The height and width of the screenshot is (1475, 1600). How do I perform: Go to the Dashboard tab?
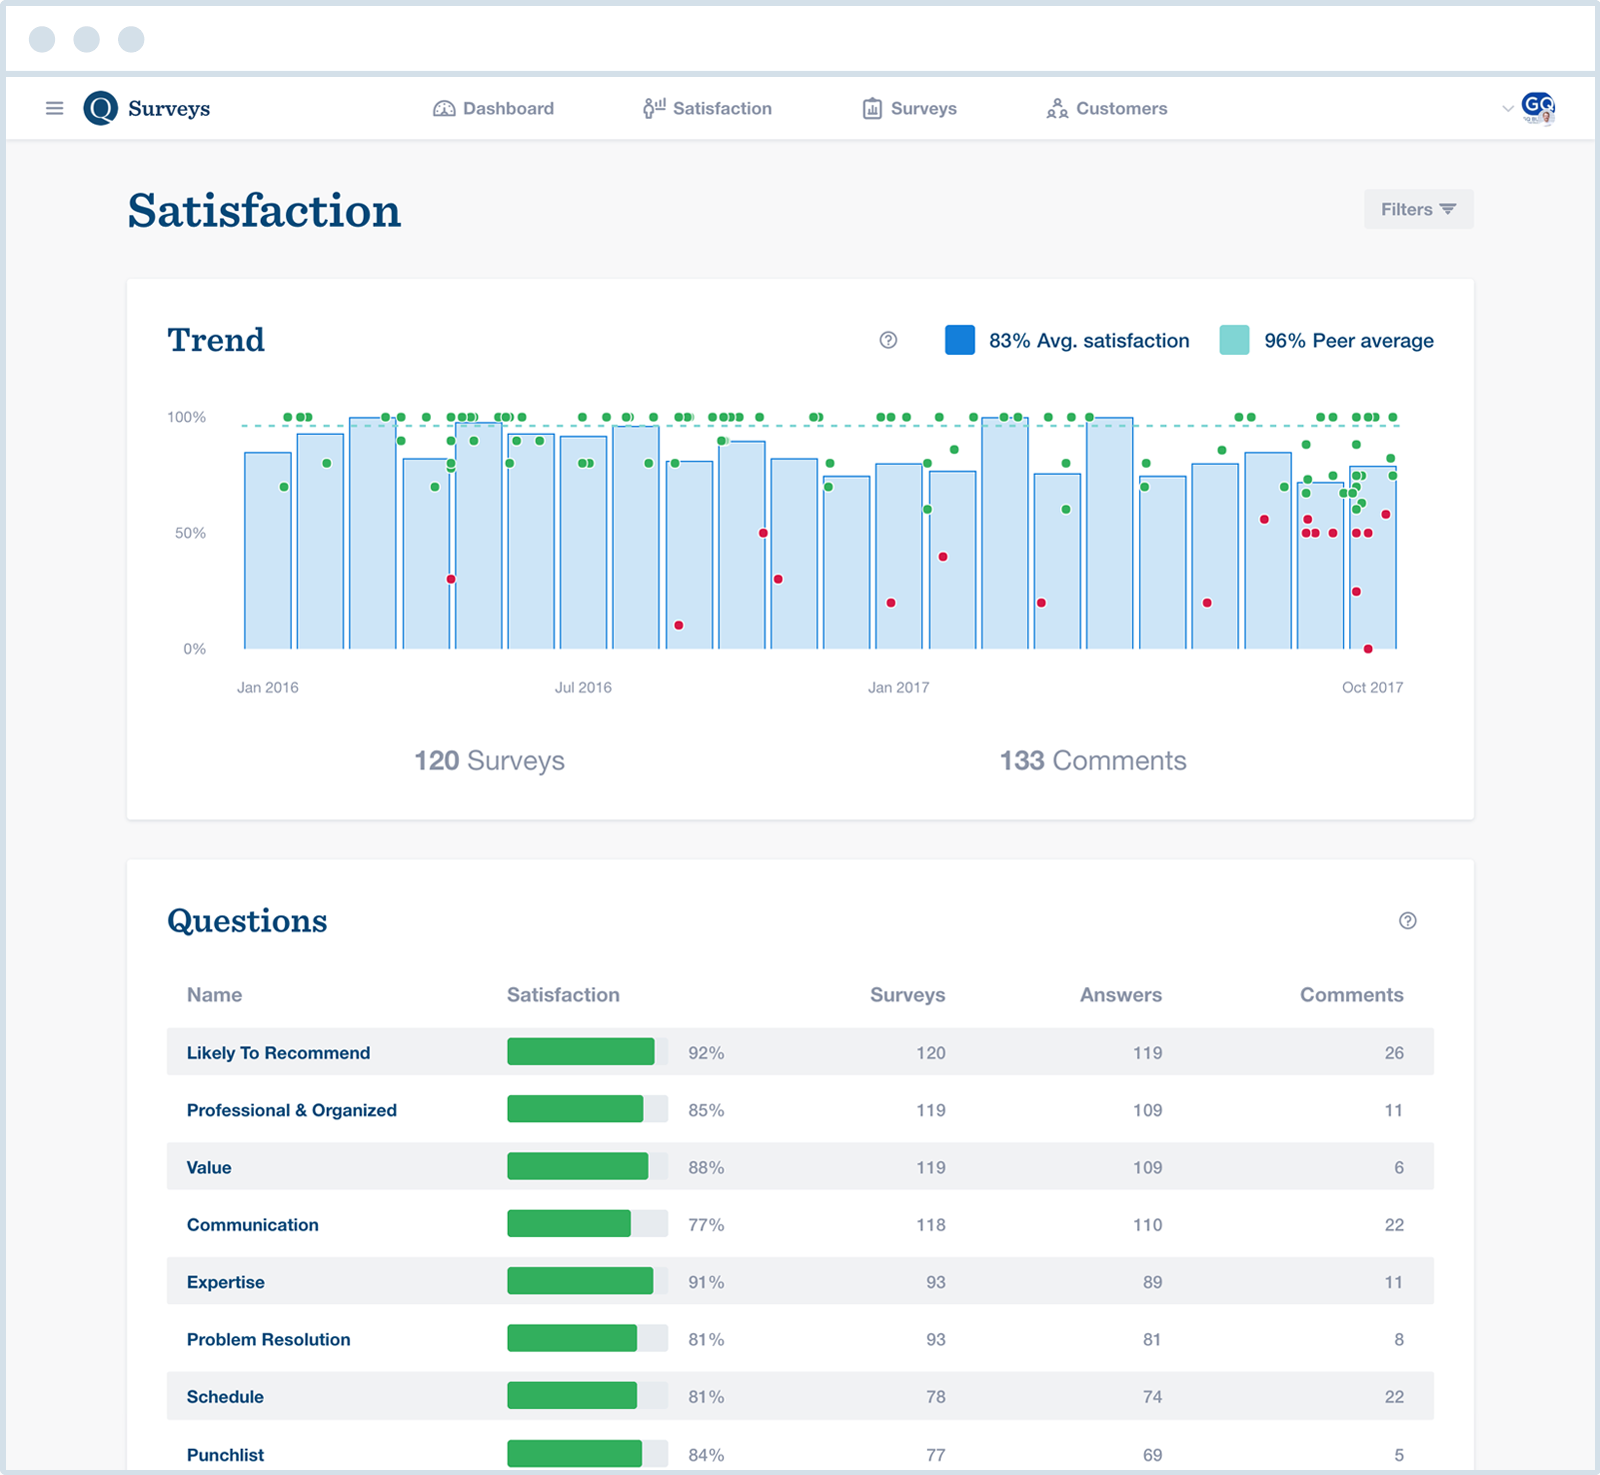coord(494,108)
